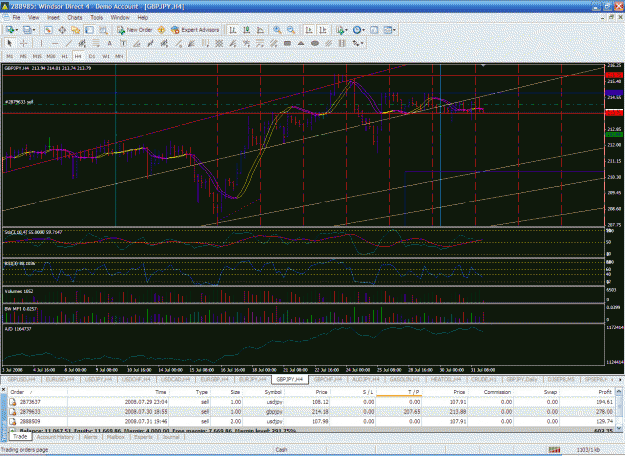
Task: Switch to M1 timeframe
Action: [x=10, y=56]
